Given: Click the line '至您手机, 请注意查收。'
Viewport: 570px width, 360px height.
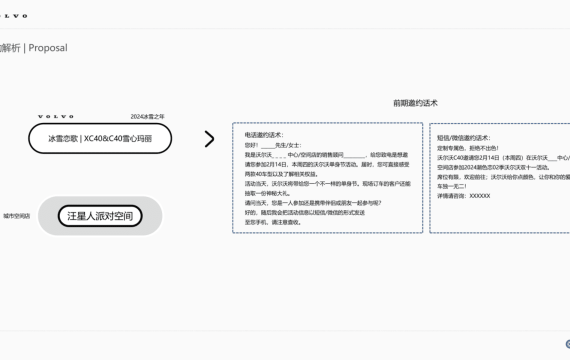Looking at the screenshot, I should (273, 222).
